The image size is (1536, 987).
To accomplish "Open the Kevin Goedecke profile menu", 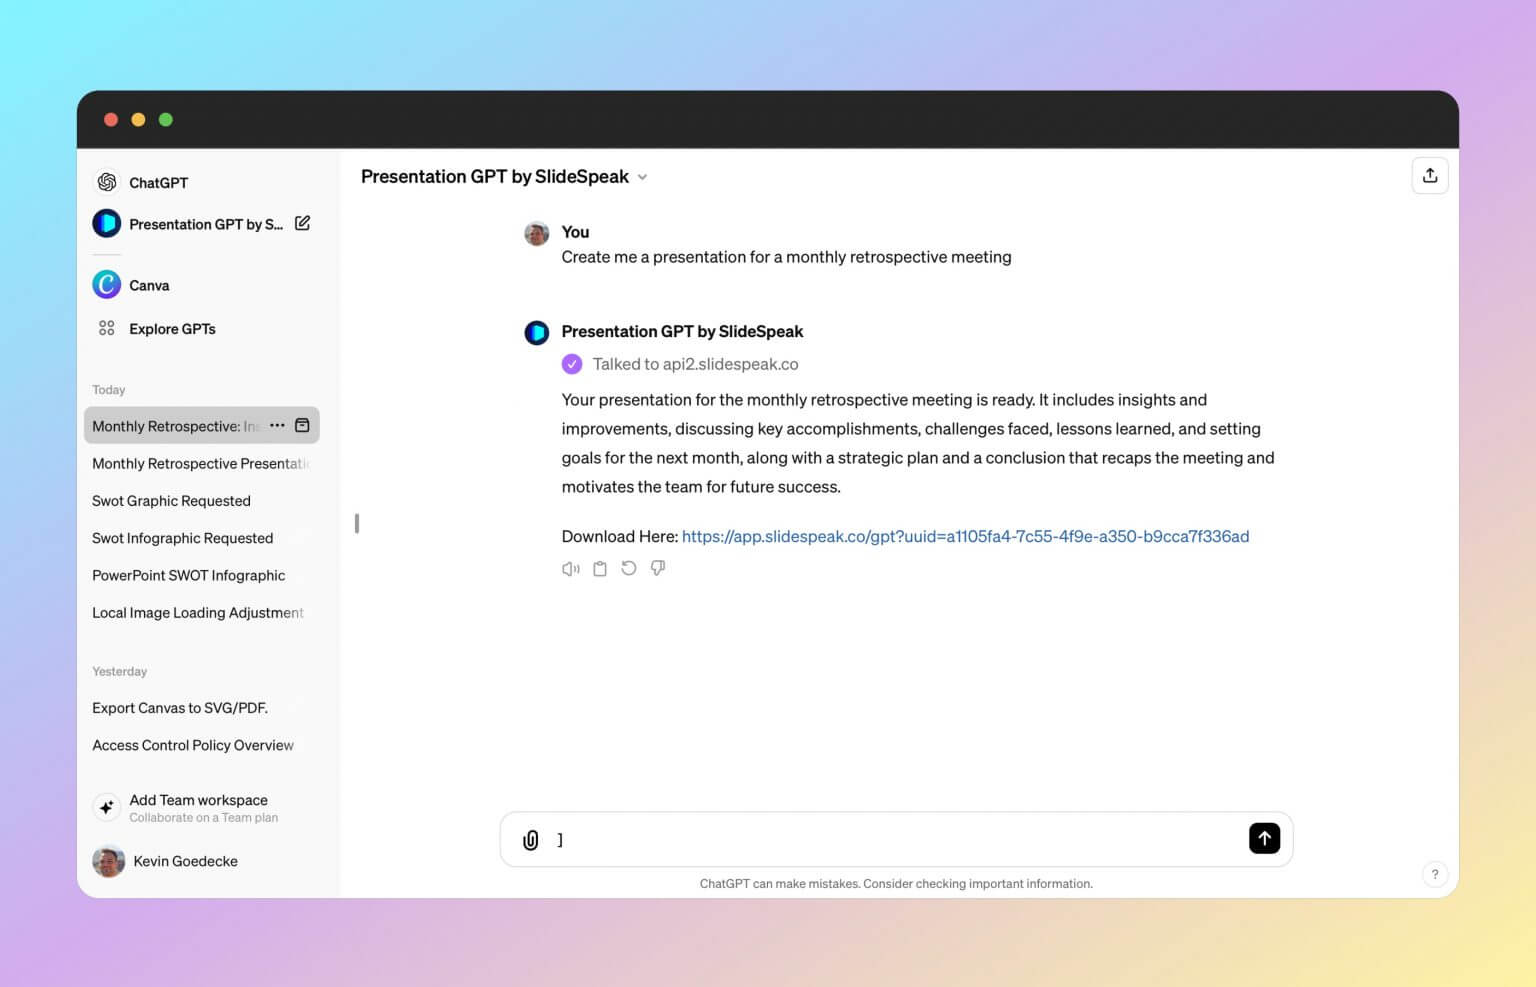I will click(185, 861).
